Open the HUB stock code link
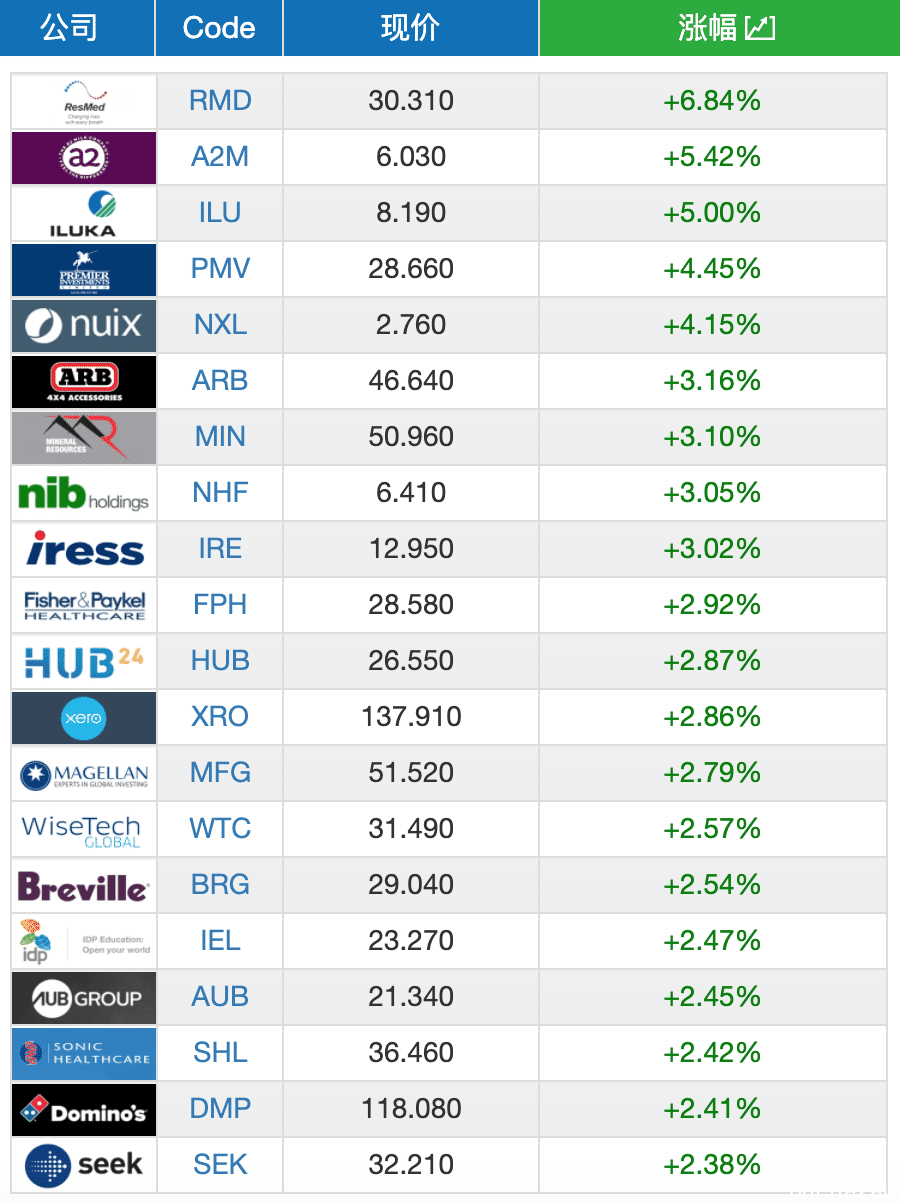Image resolution: width=900 pixels, height=1202 pixels. [220, 661]
